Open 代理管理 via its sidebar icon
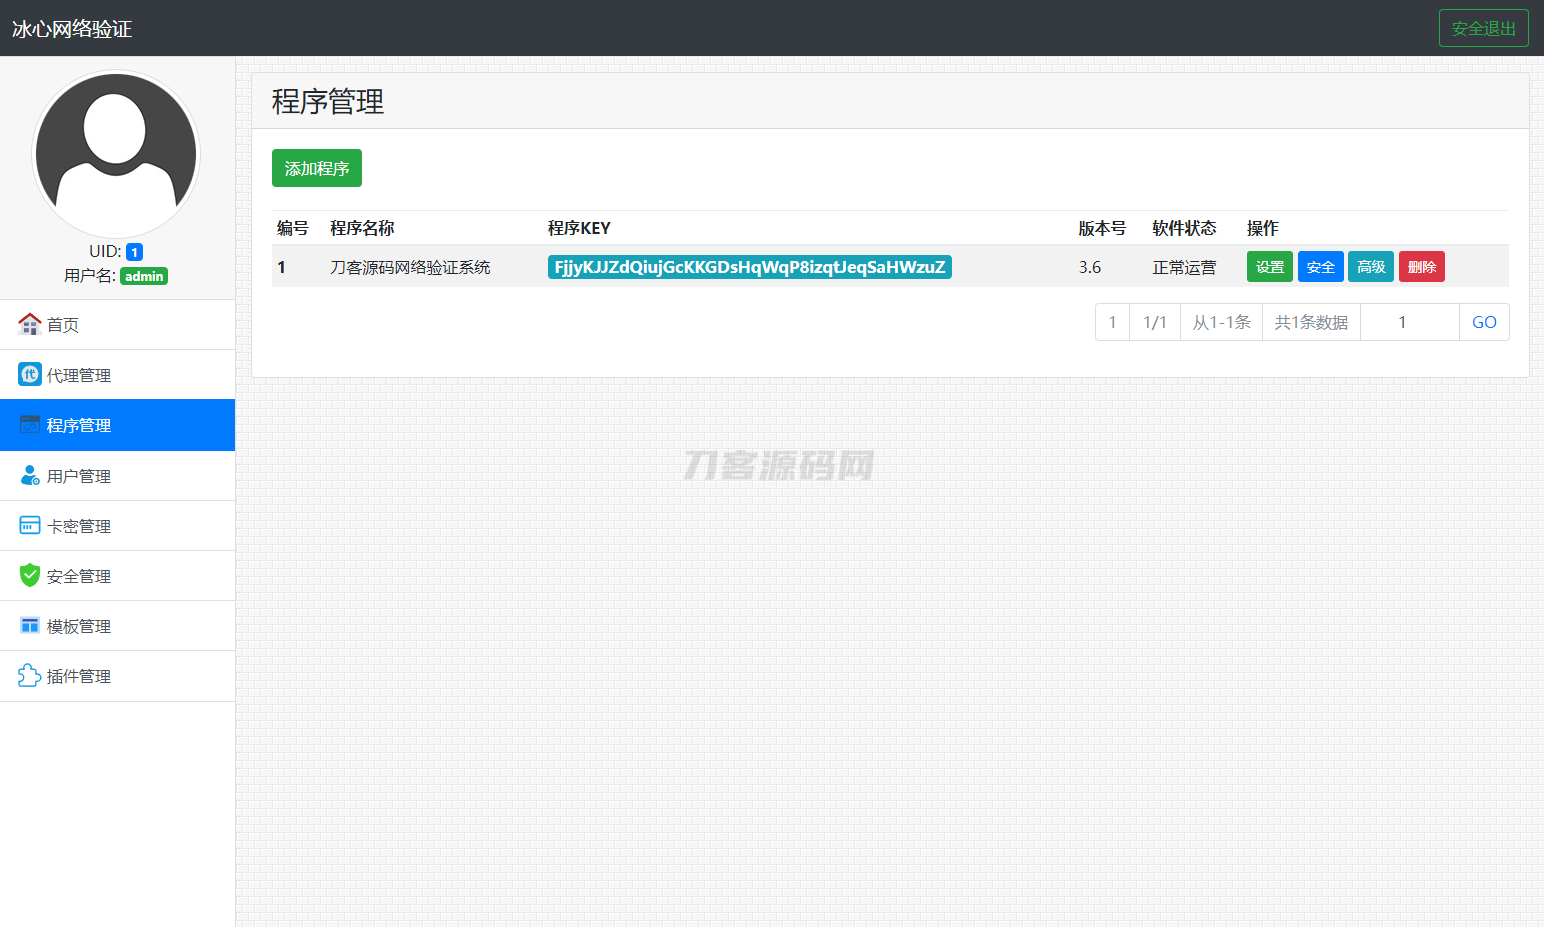Viewport: 1544px width, 927px height. tap(29, 374)
